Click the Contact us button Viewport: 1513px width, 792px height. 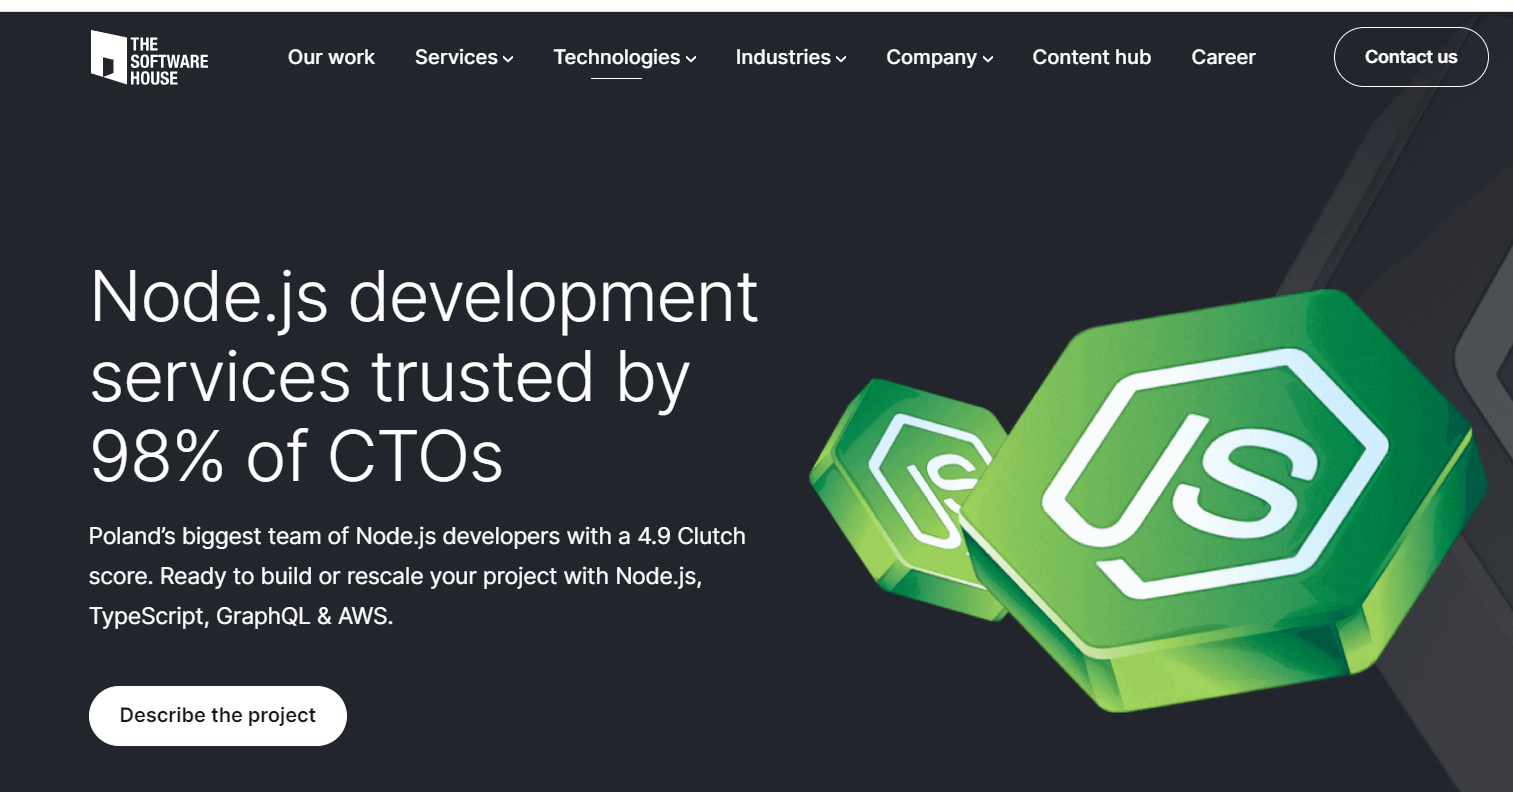coord(1411,57)
